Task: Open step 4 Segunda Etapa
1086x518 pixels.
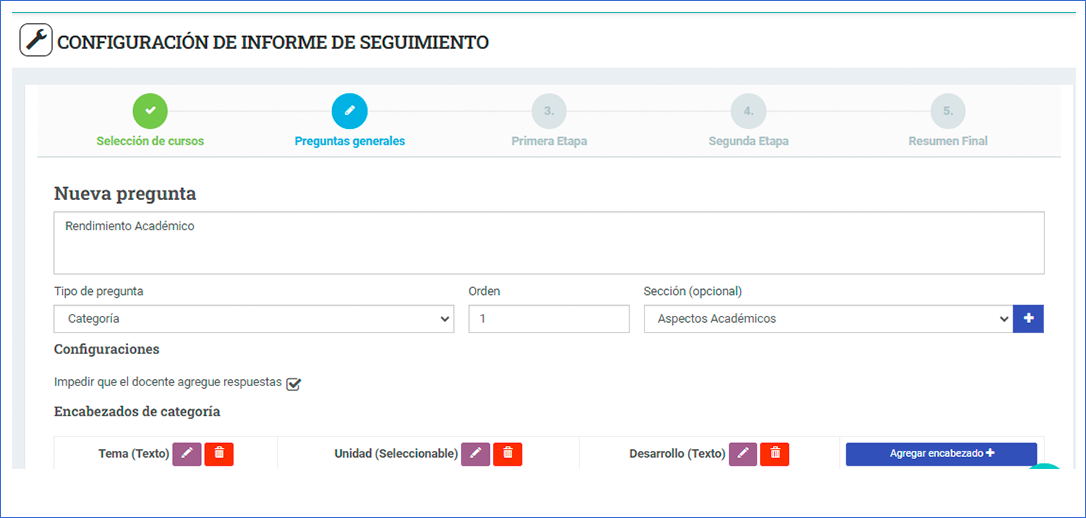Action: pyautogui.click(x=748, y=111)
